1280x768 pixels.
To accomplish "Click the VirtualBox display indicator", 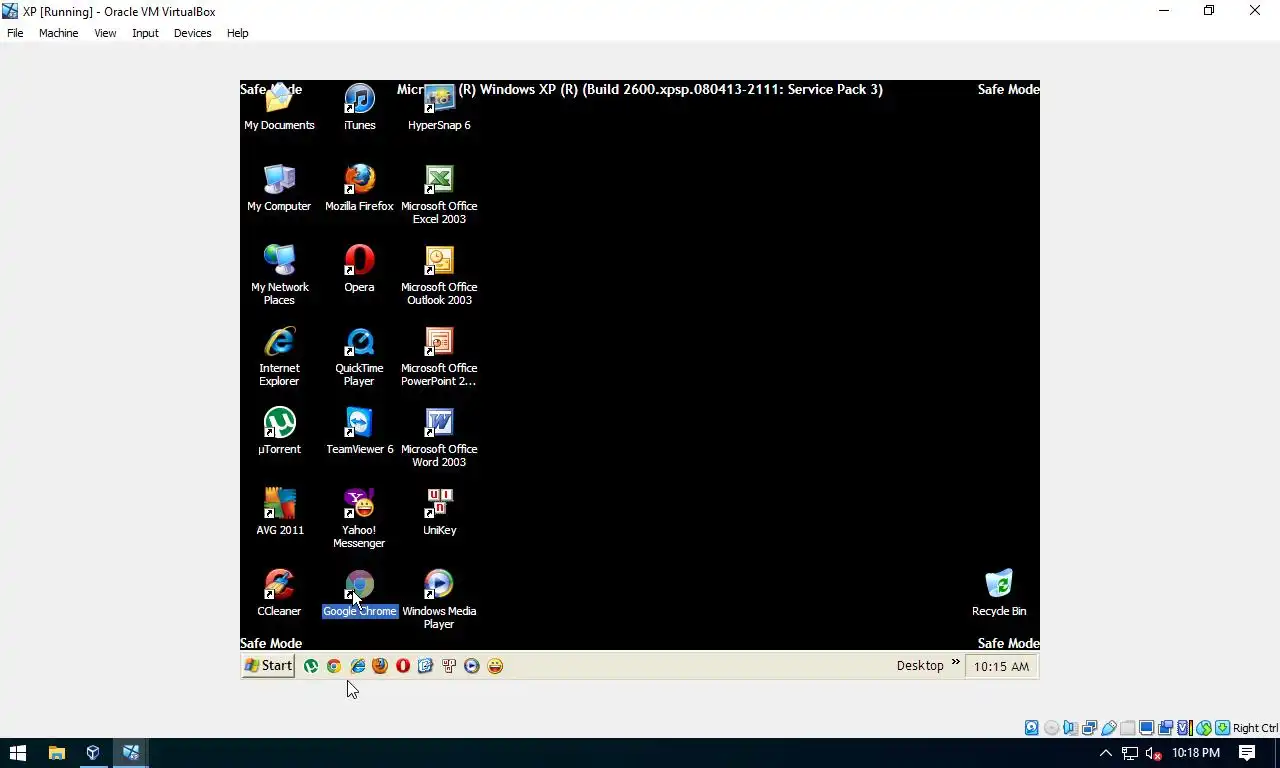I will click(x=1146, y=728).
